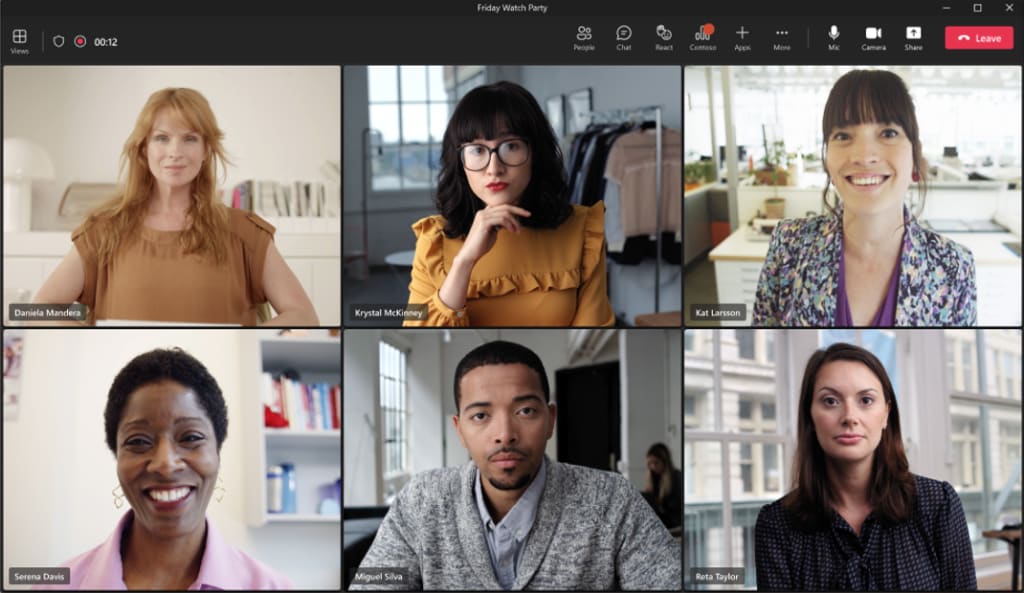The height and width of the screenshot is (593, 1024).
Task: Click the Friday Watch Party window title
Action: click(512, 8)
